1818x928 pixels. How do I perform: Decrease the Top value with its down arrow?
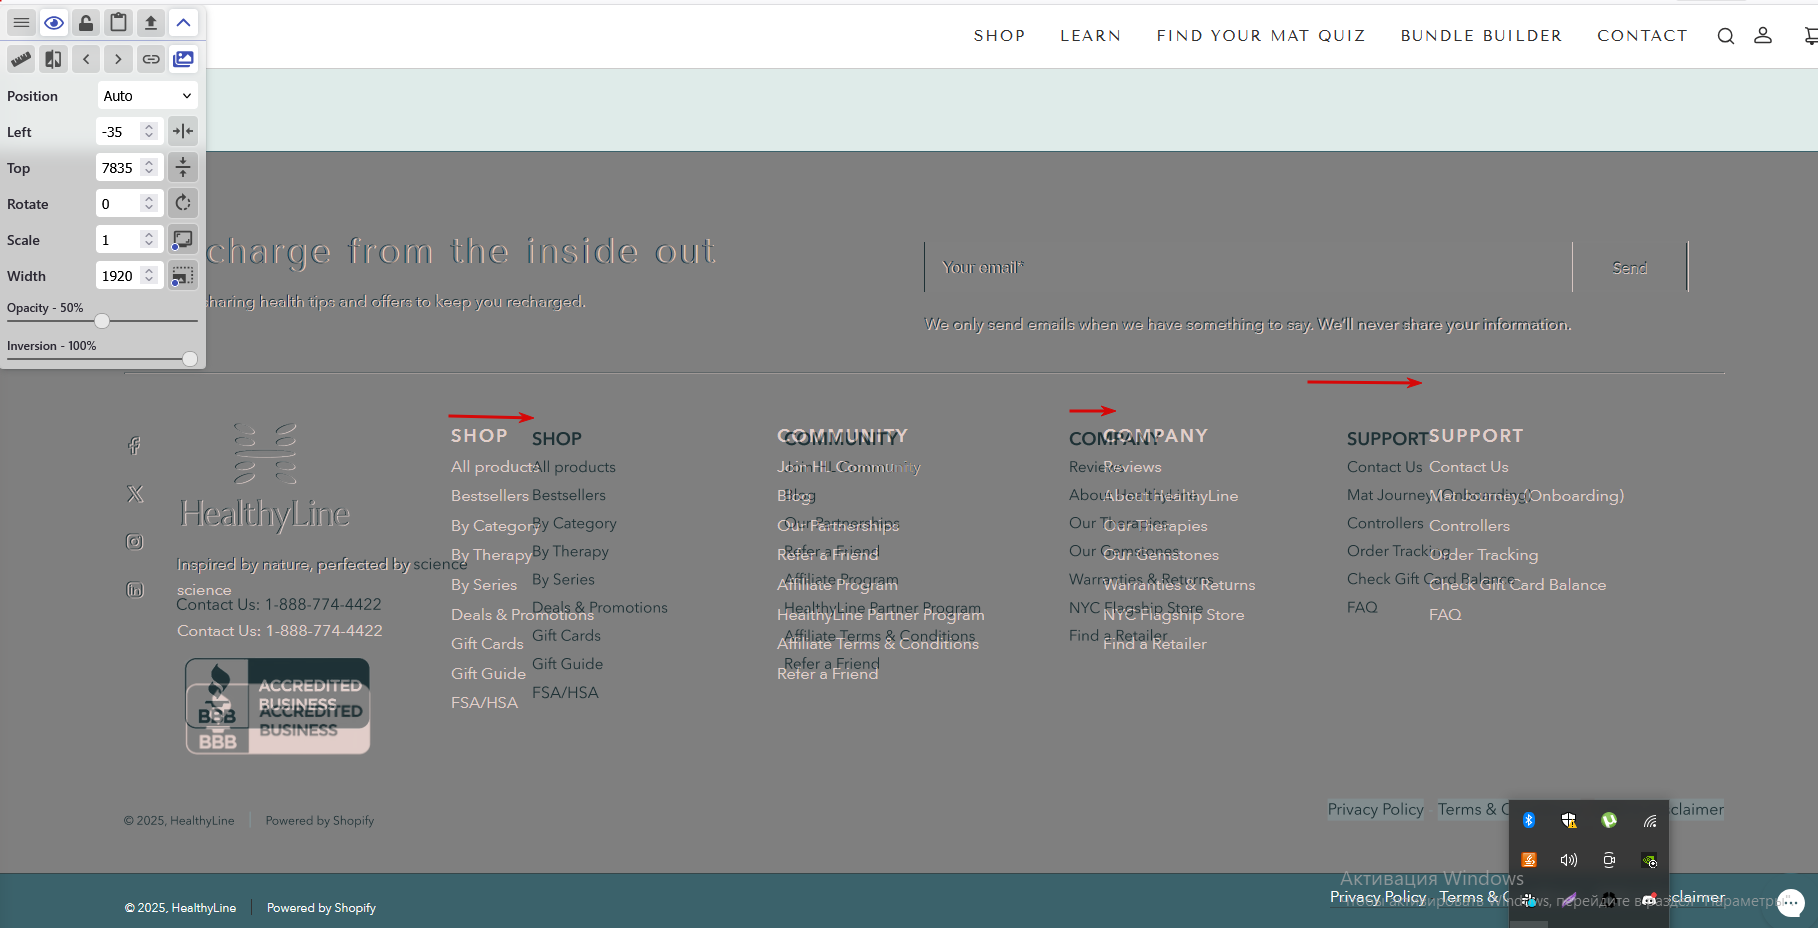click(x=149, y=173)
